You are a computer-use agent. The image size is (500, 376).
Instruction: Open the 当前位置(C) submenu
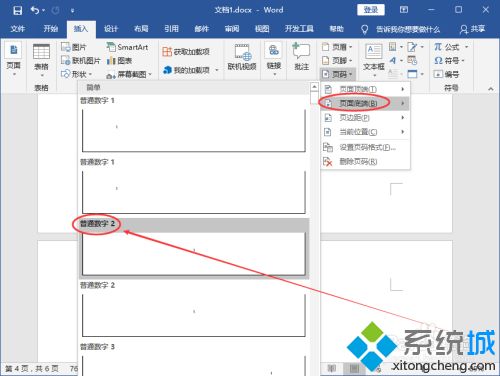coord(365,132)
